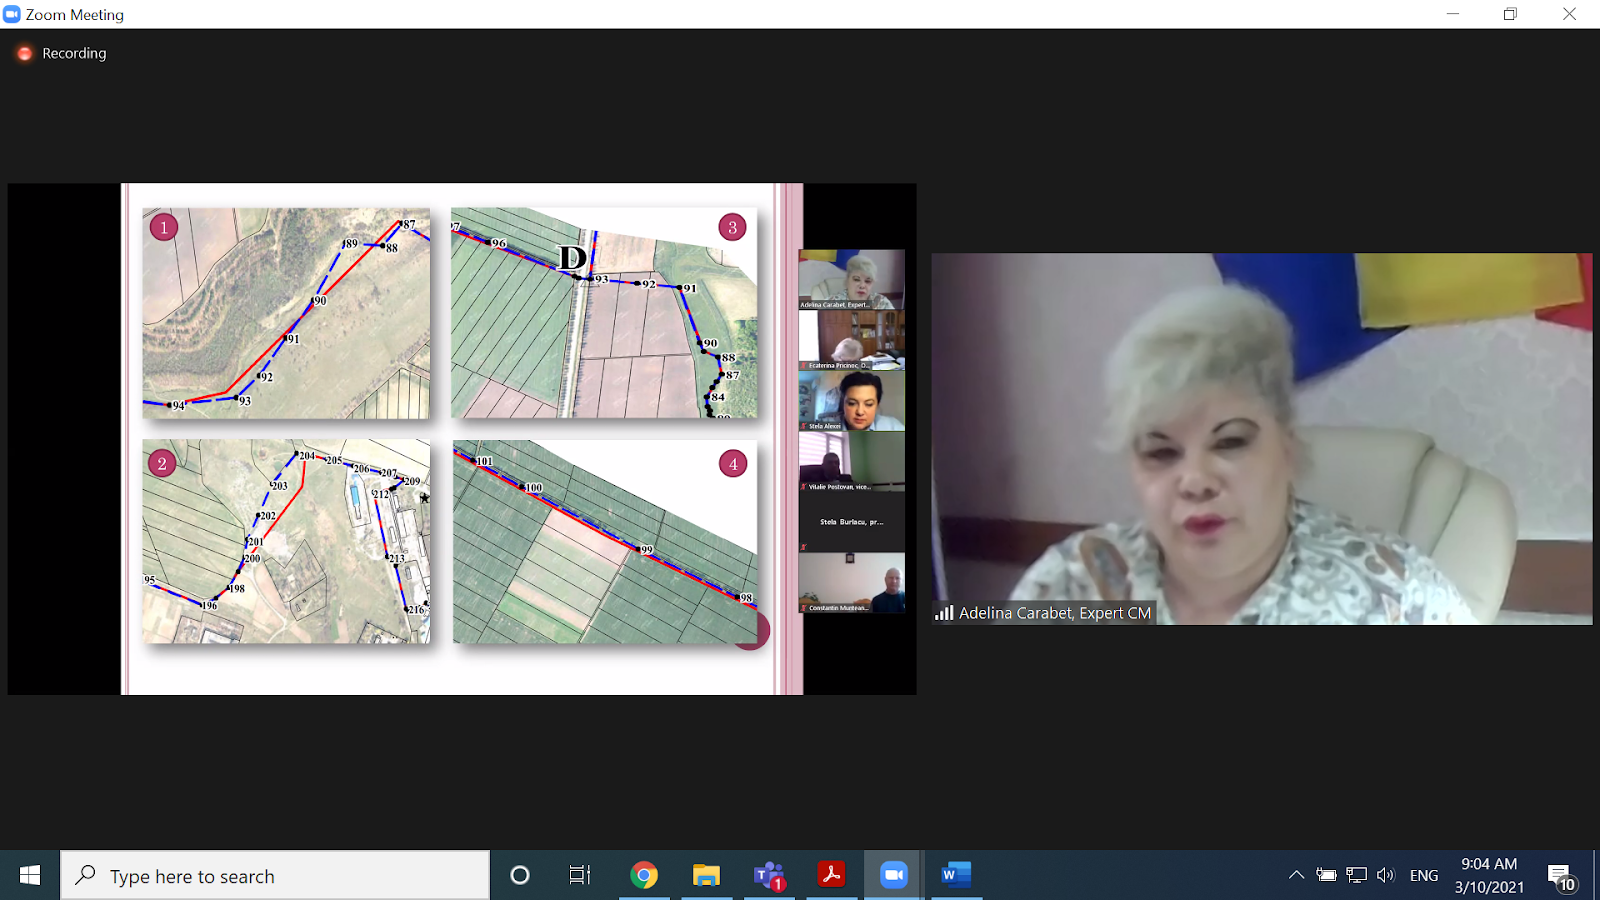
Task: Open the Windows Start menu
Action: (30, 876)
